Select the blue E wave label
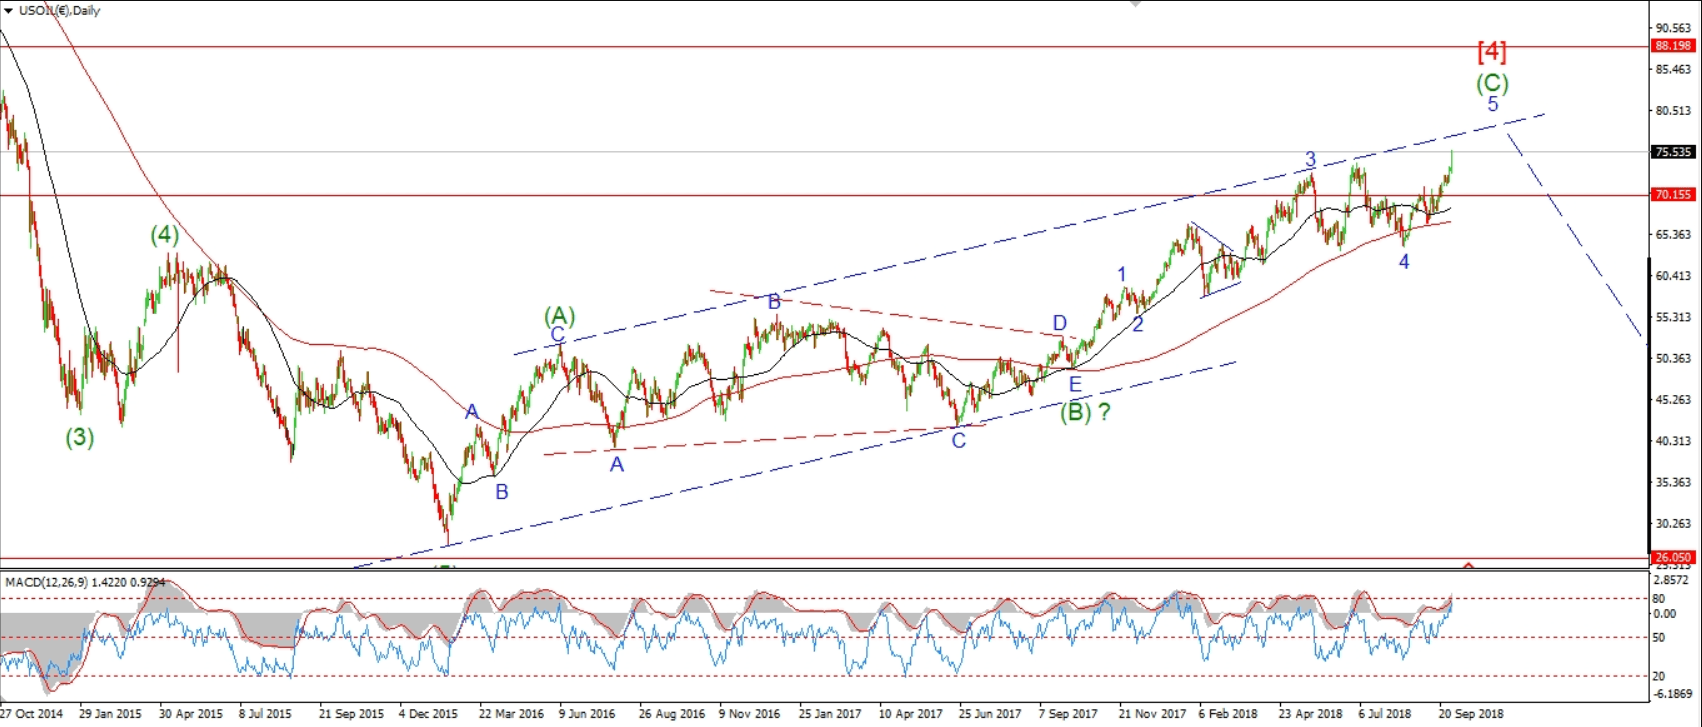The height and width of the screenshot is (727, 1702). (x=1075, y=384)
